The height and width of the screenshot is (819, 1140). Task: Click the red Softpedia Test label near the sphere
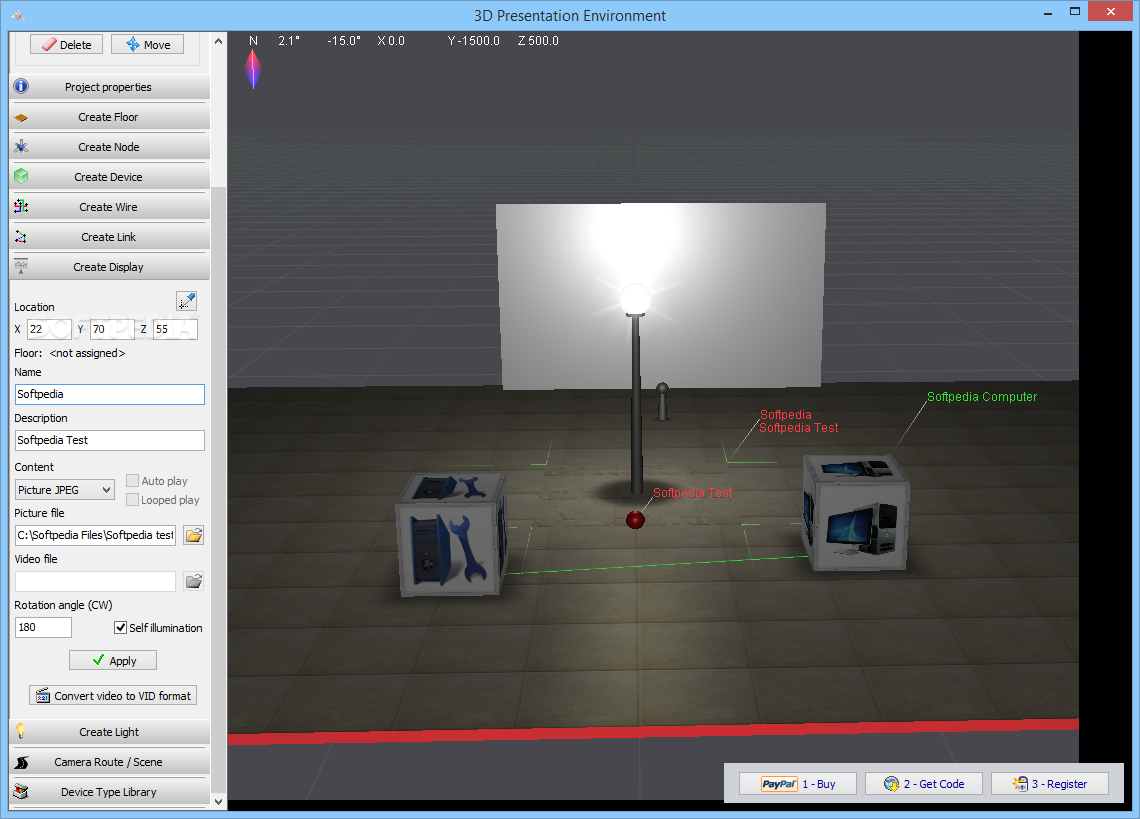coord(692,492)
